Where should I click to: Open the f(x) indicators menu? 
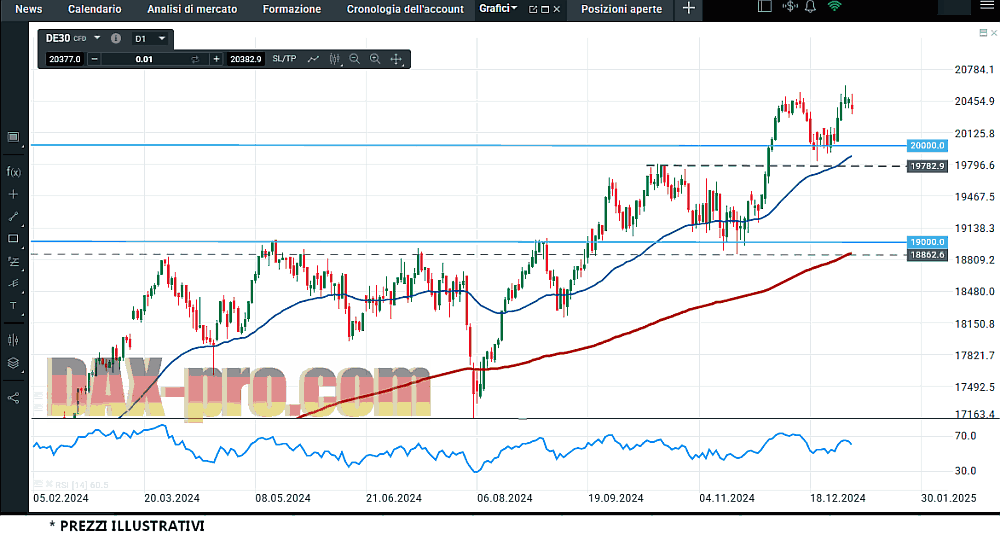(x=13, y=172)
